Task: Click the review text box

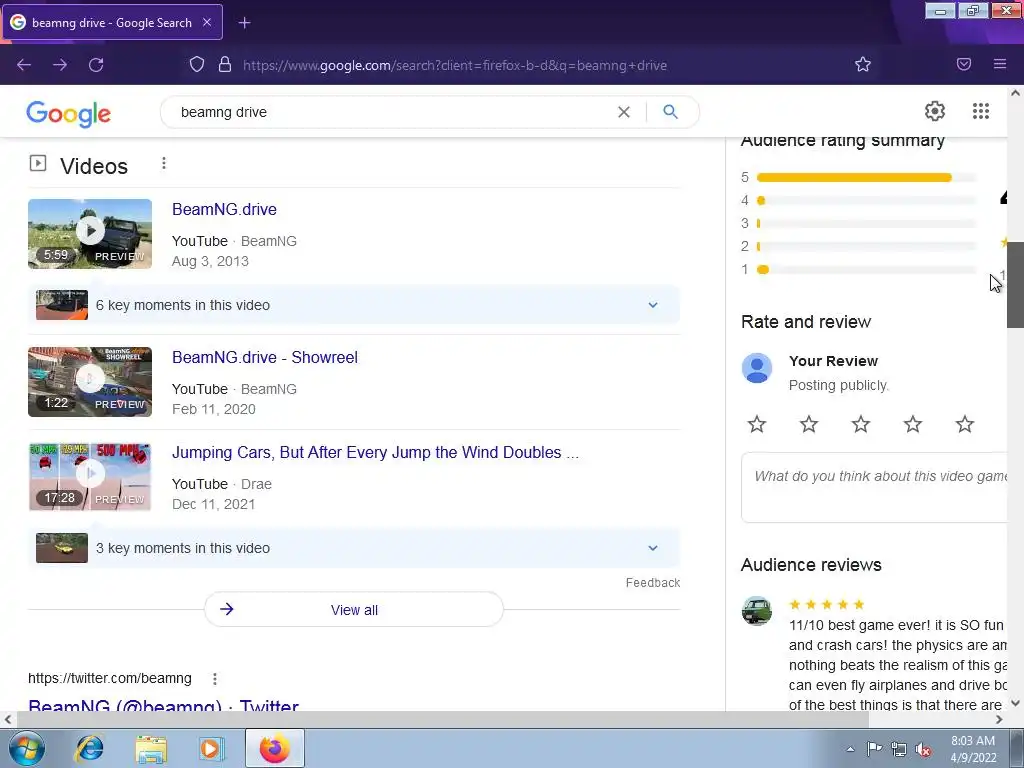Action: pyautogui.click(x=874, y=487)
